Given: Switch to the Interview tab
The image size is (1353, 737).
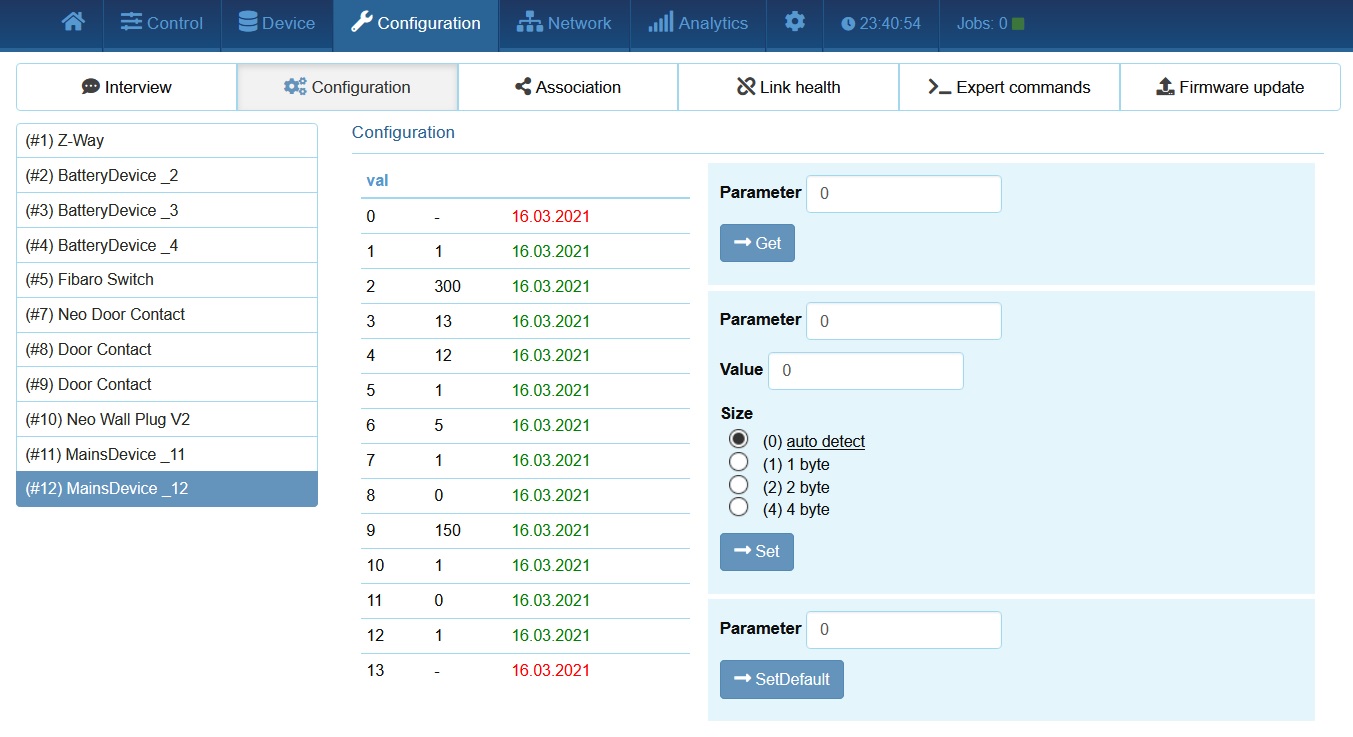Looking at the screenshot, I should click(127, 87).
